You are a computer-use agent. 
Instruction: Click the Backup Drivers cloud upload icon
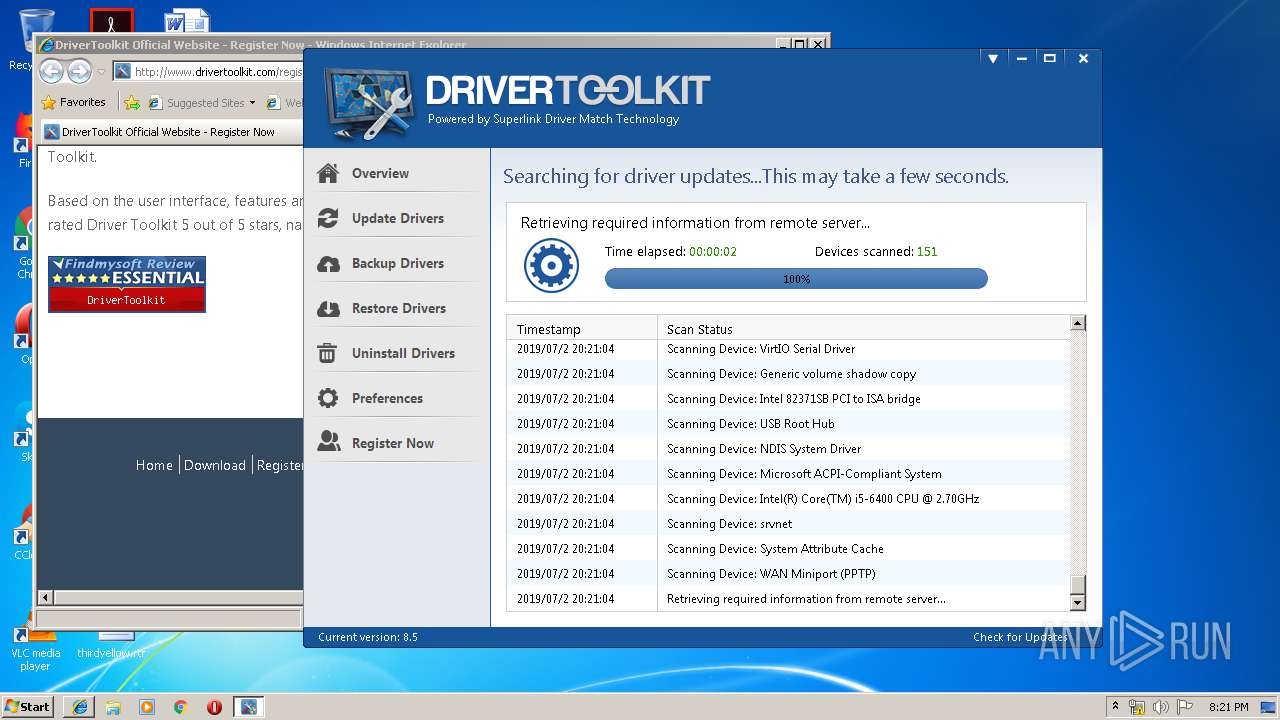pyautogui.click(x=328, y=263)
